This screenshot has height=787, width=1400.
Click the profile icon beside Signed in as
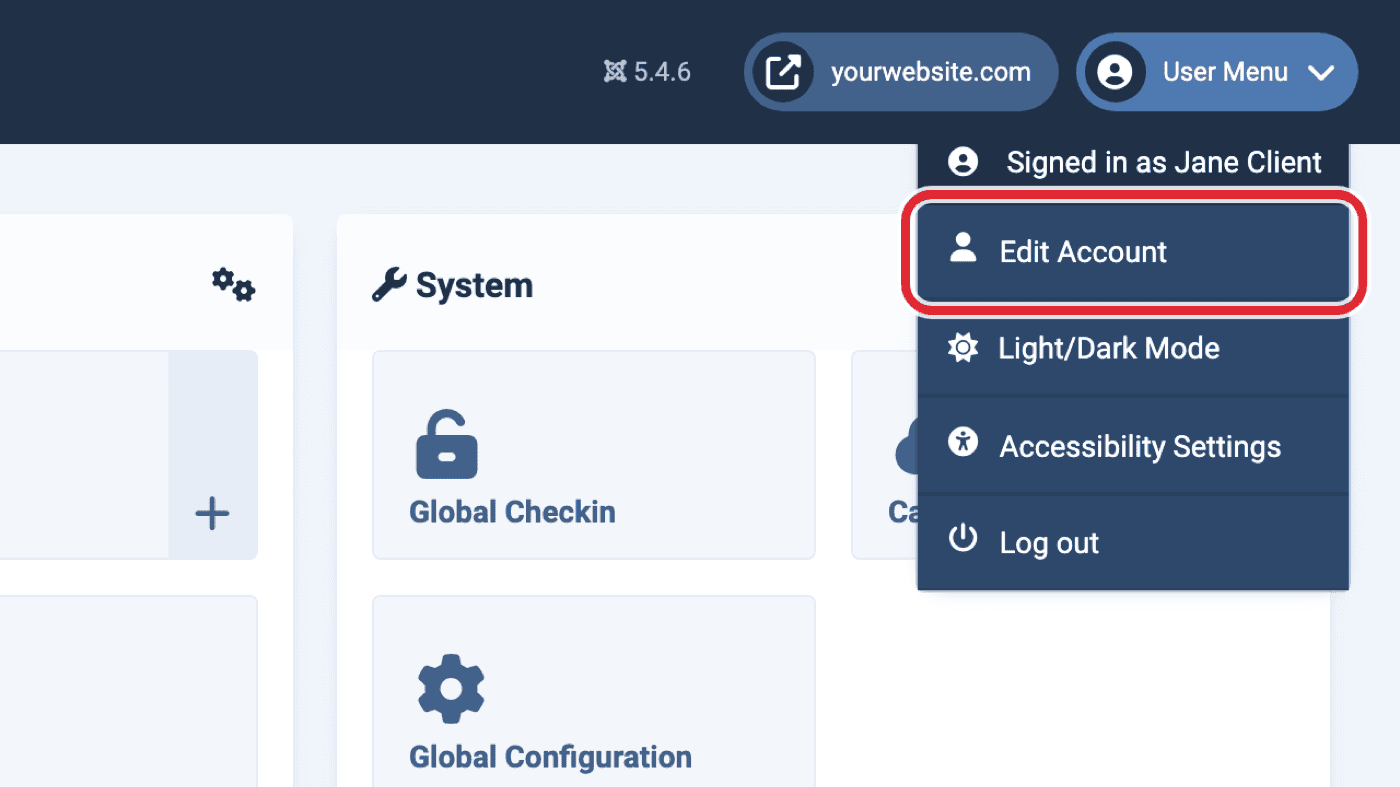[963, 162]
